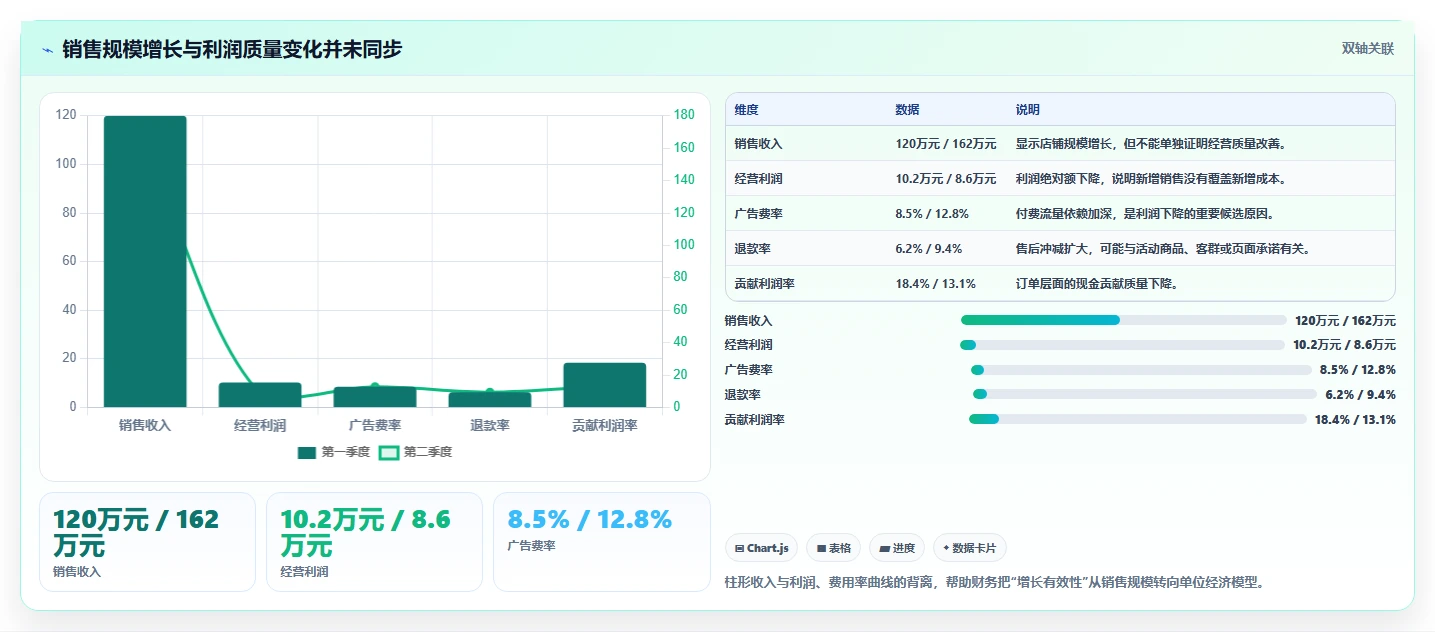Screen dimensions: 1435x632
Task: Toggle 第一季度 legend swatch
Action: [307, 452]
